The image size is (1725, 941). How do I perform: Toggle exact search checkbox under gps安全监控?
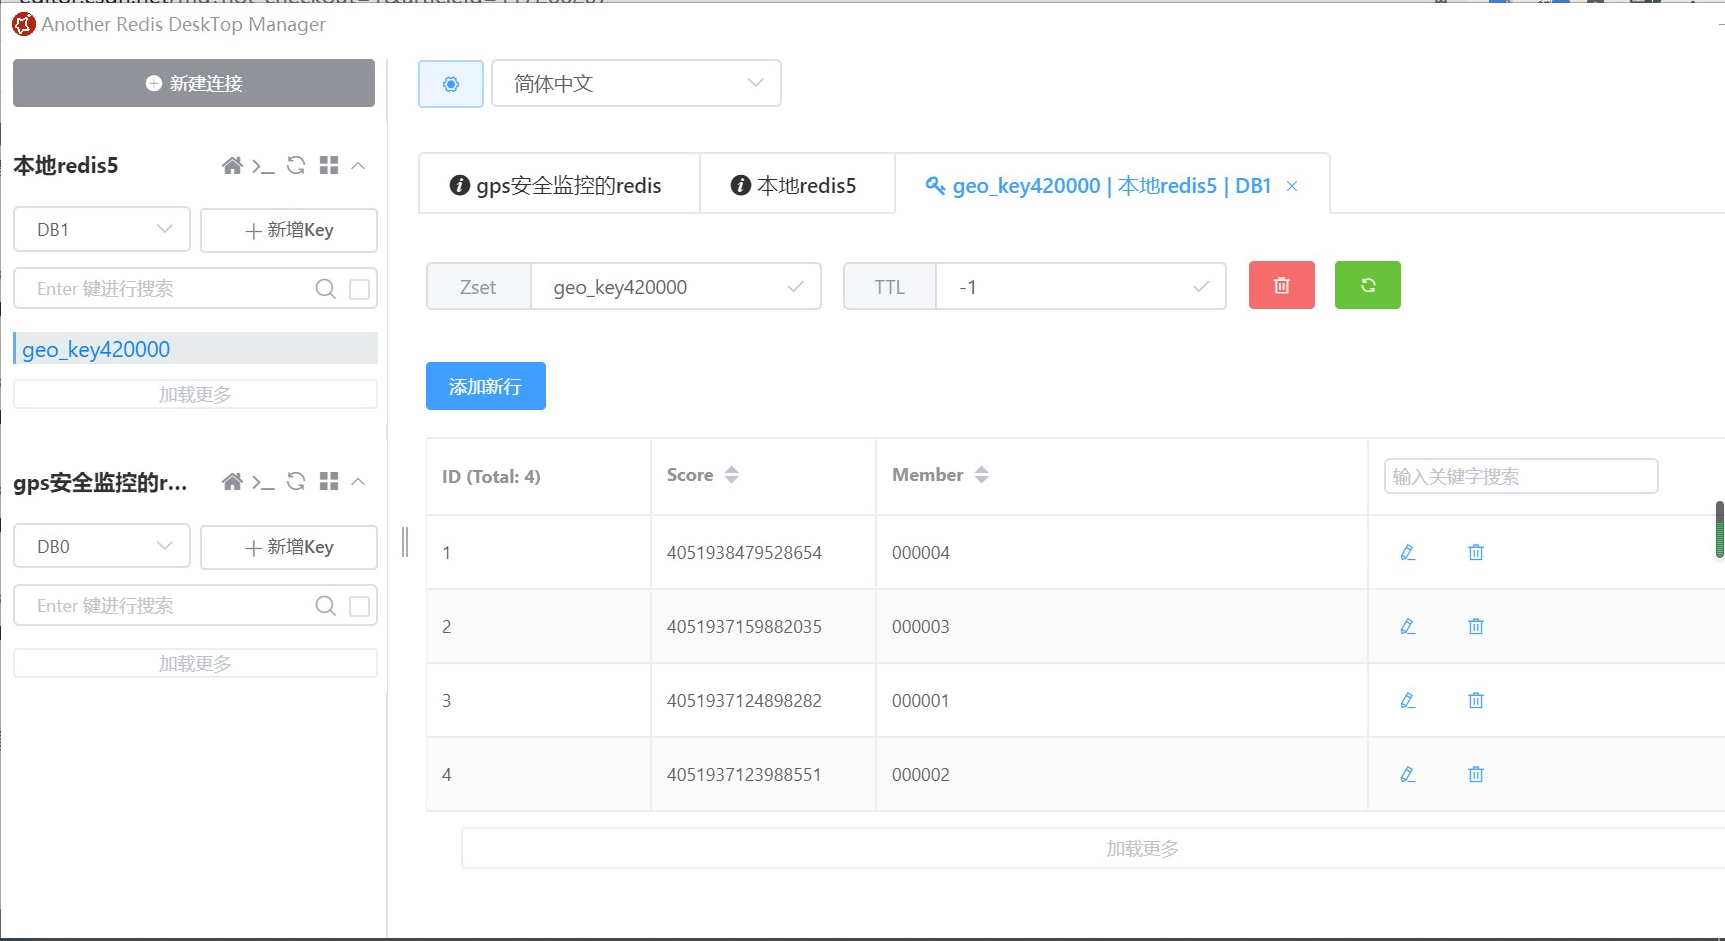point(360,606)
